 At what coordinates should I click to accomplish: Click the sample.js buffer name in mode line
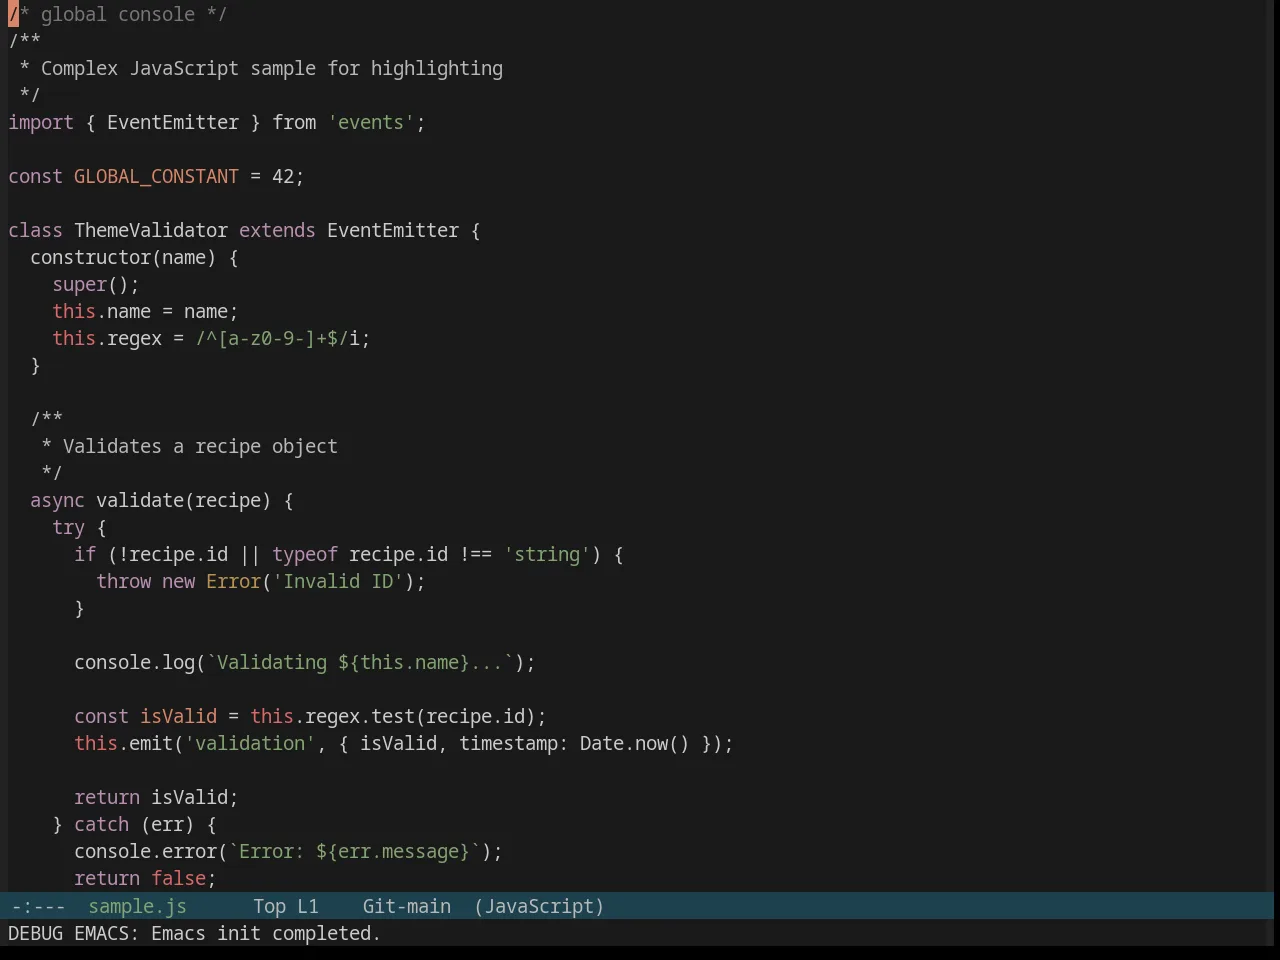coord(137,906)
